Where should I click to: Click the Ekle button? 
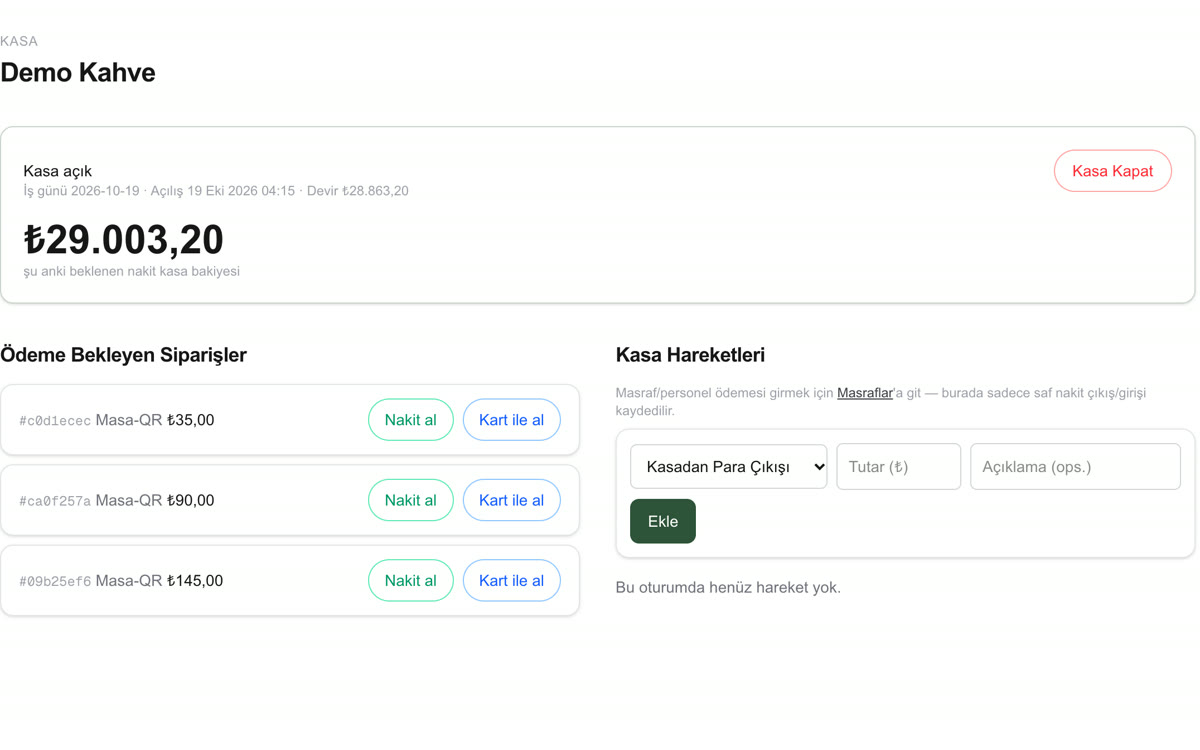point(662,521)
